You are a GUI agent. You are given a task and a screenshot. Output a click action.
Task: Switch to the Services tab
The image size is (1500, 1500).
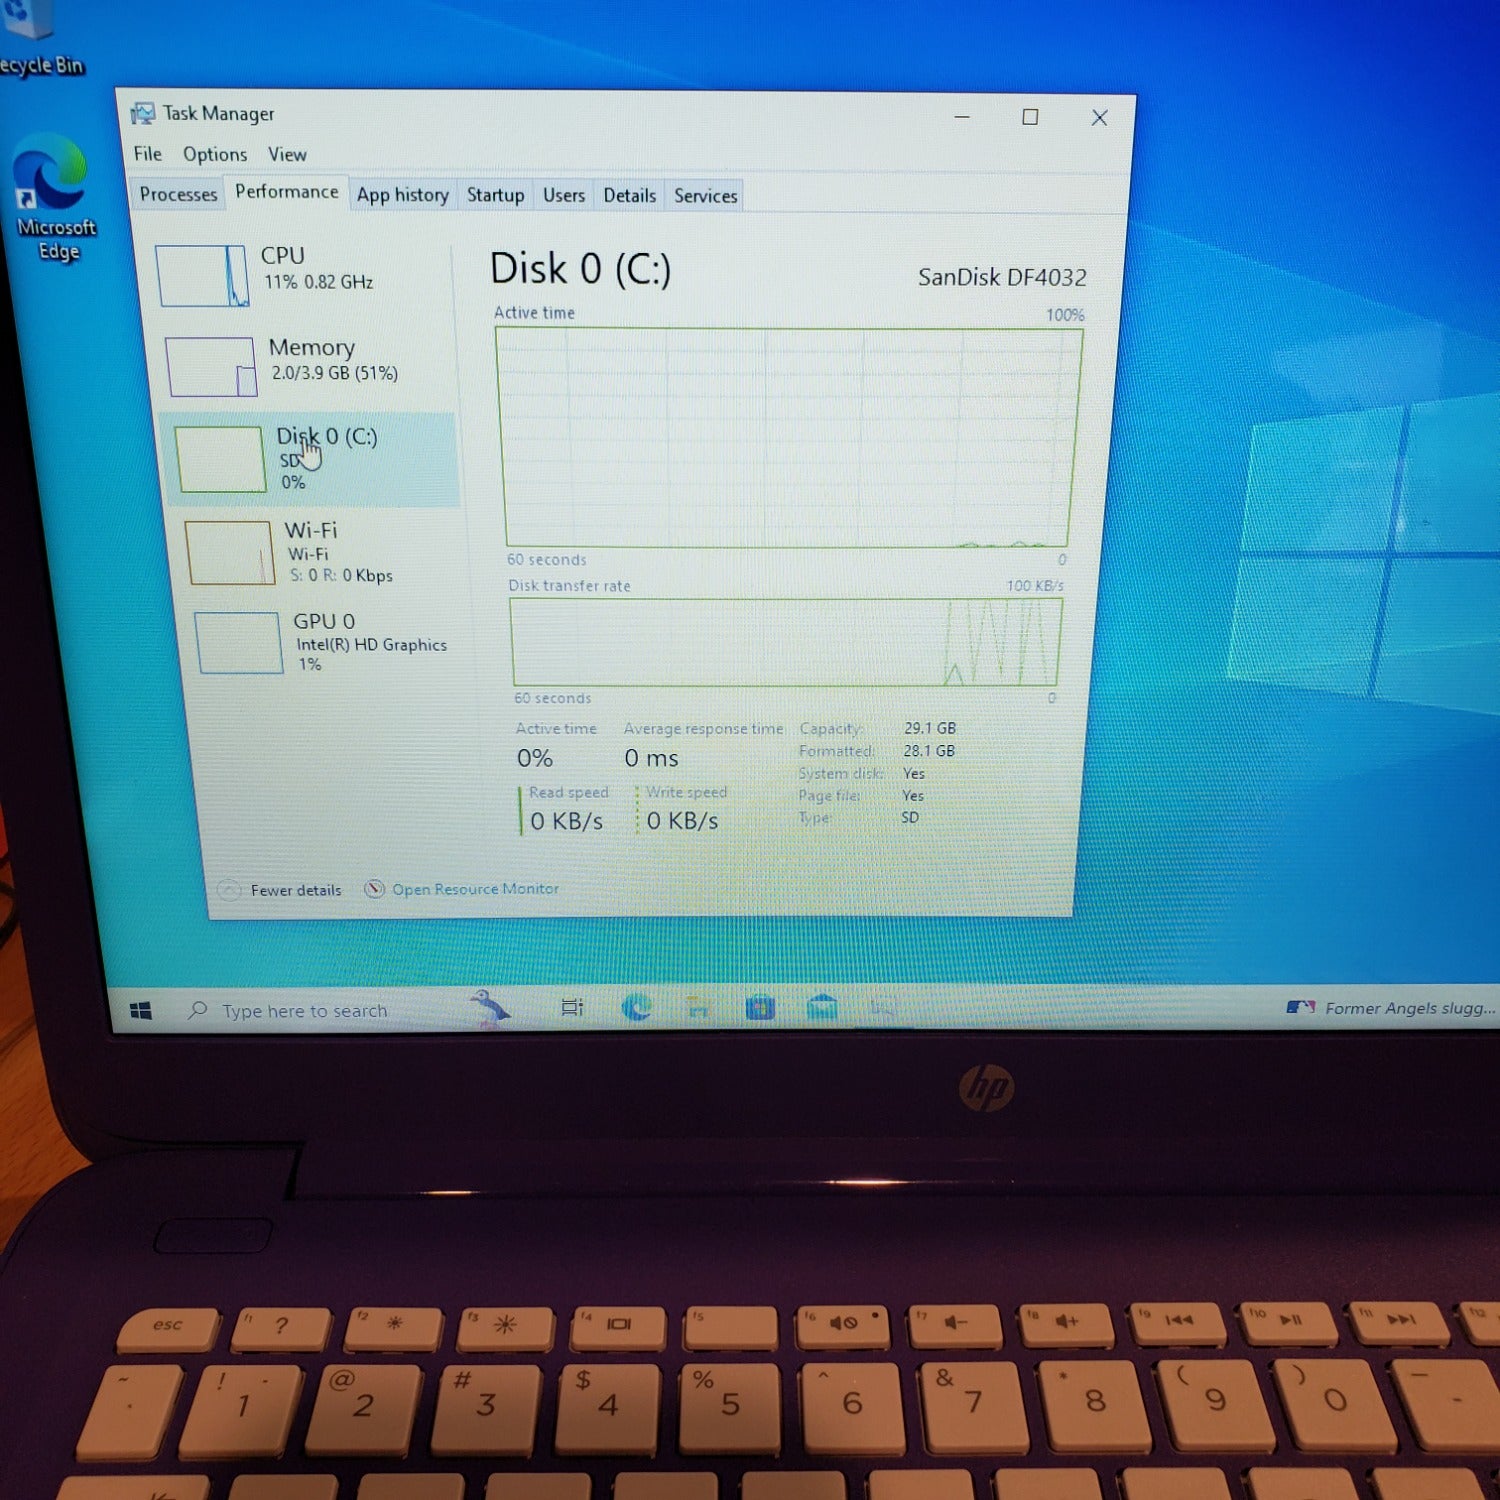706,196
